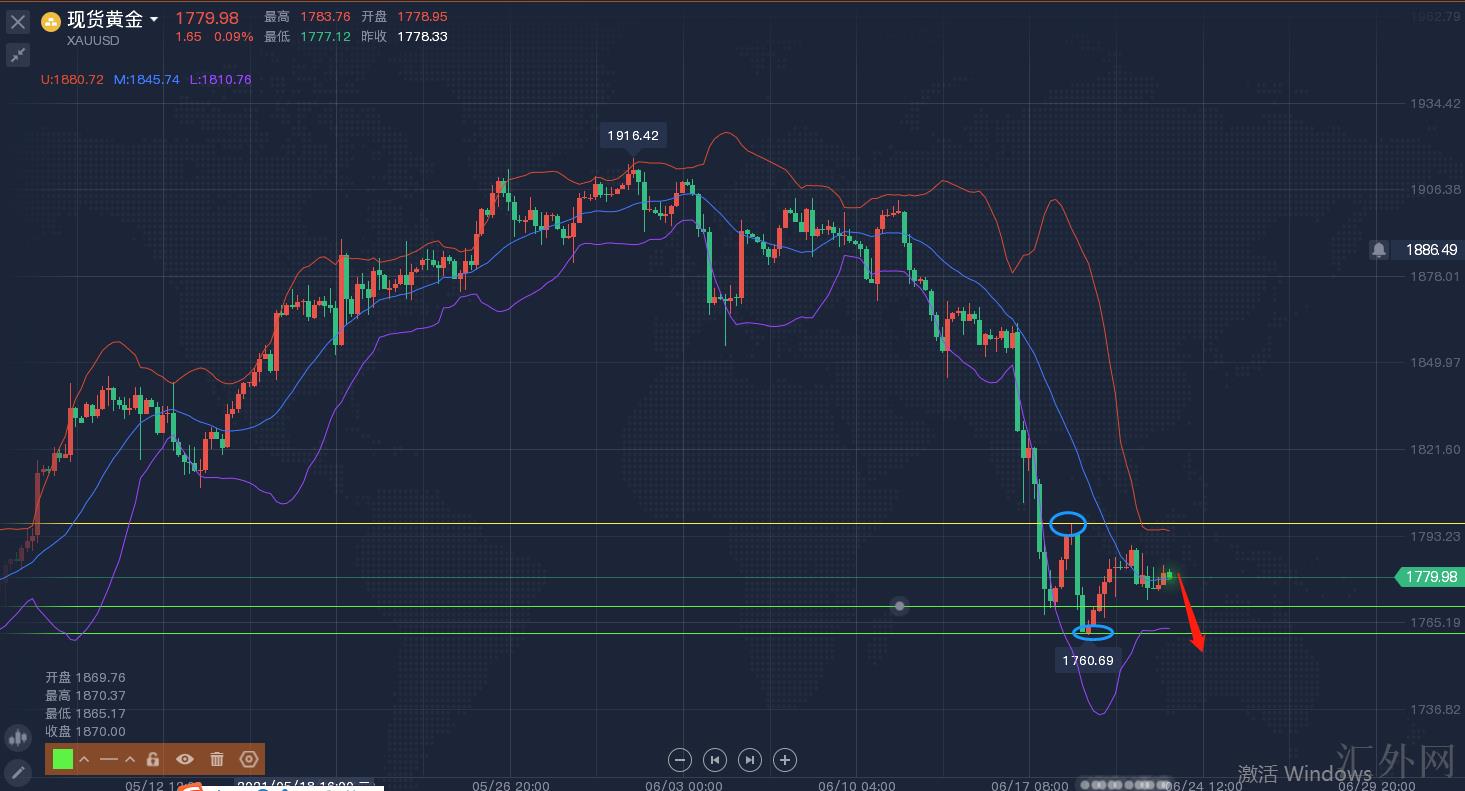1465x791 pixels.
Task: Click the 1760.69 low price label
Action: [1088, 660]
